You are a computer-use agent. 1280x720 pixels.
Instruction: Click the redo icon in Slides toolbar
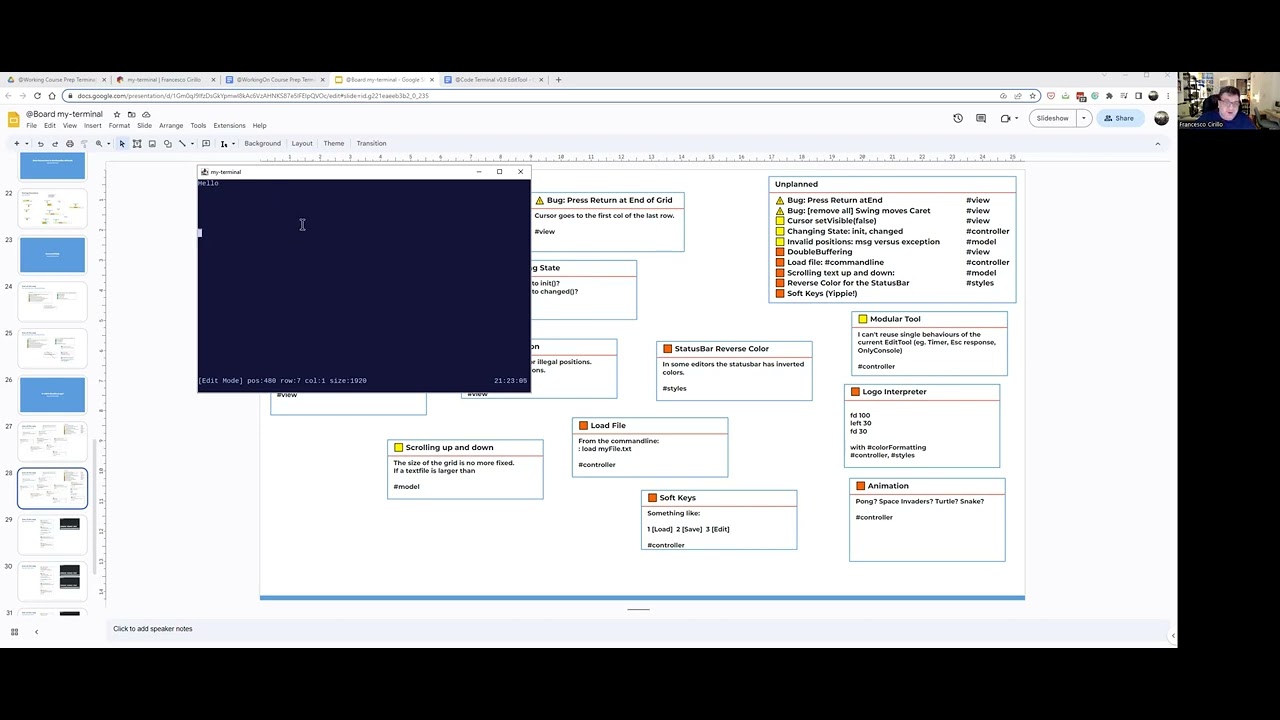click(x=55, y=143)
